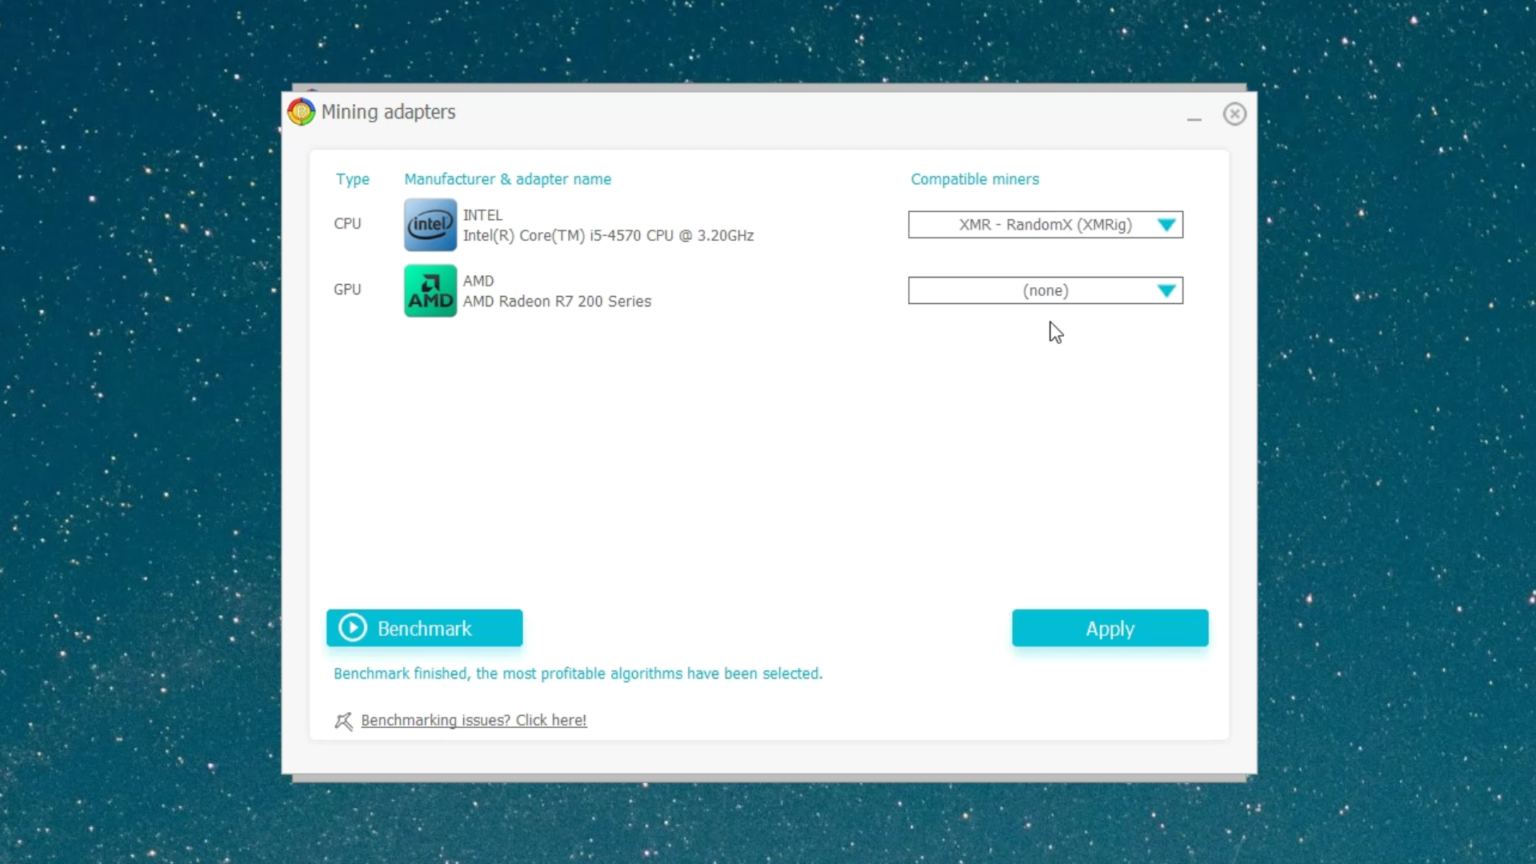
Task: Apply the selected miner configuration
Action: pos(1110,627)
